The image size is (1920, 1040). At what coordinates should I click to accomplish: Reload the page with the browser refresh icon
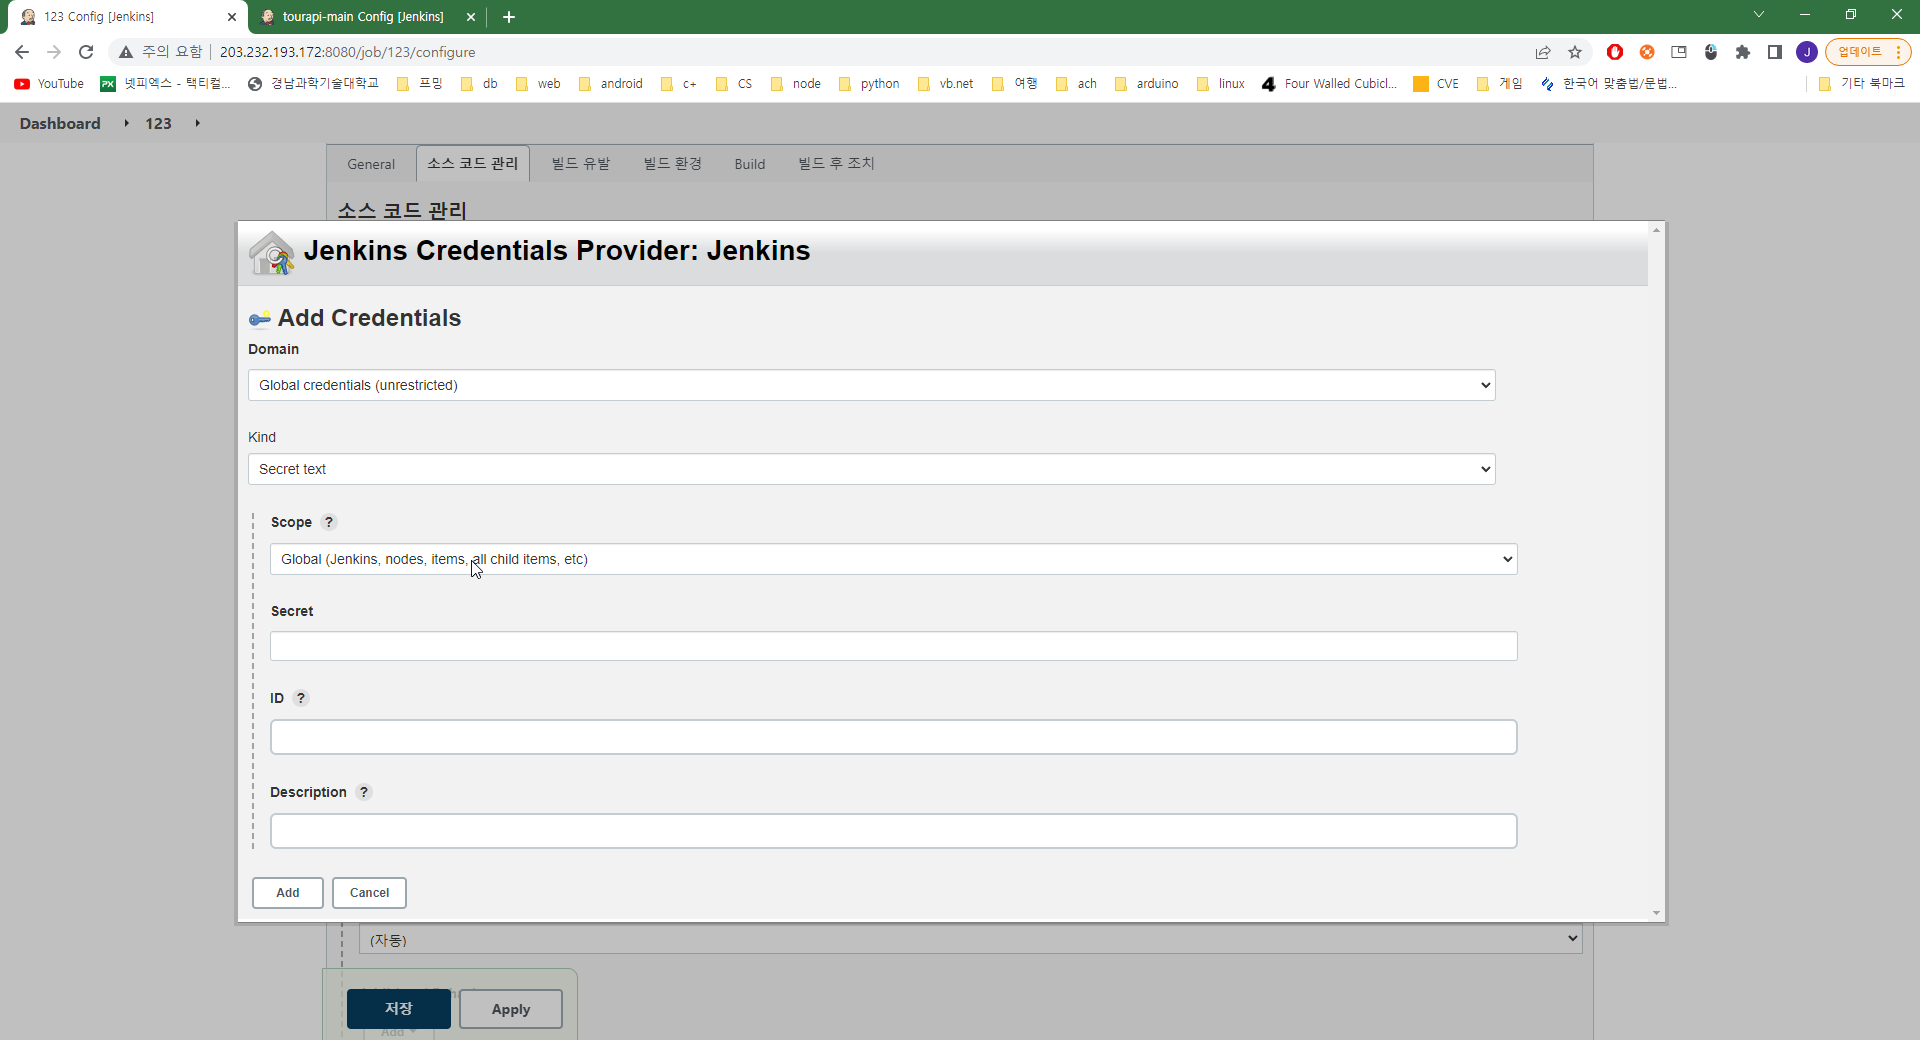(x=86, y=52)
